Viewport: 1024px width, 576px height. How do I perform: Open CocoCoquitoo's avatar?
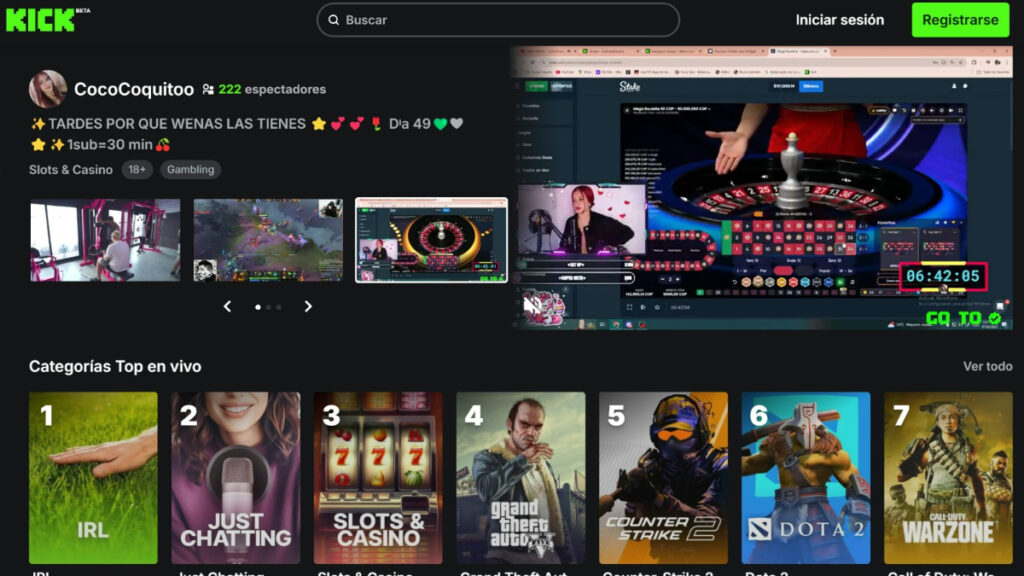[48, 89]
